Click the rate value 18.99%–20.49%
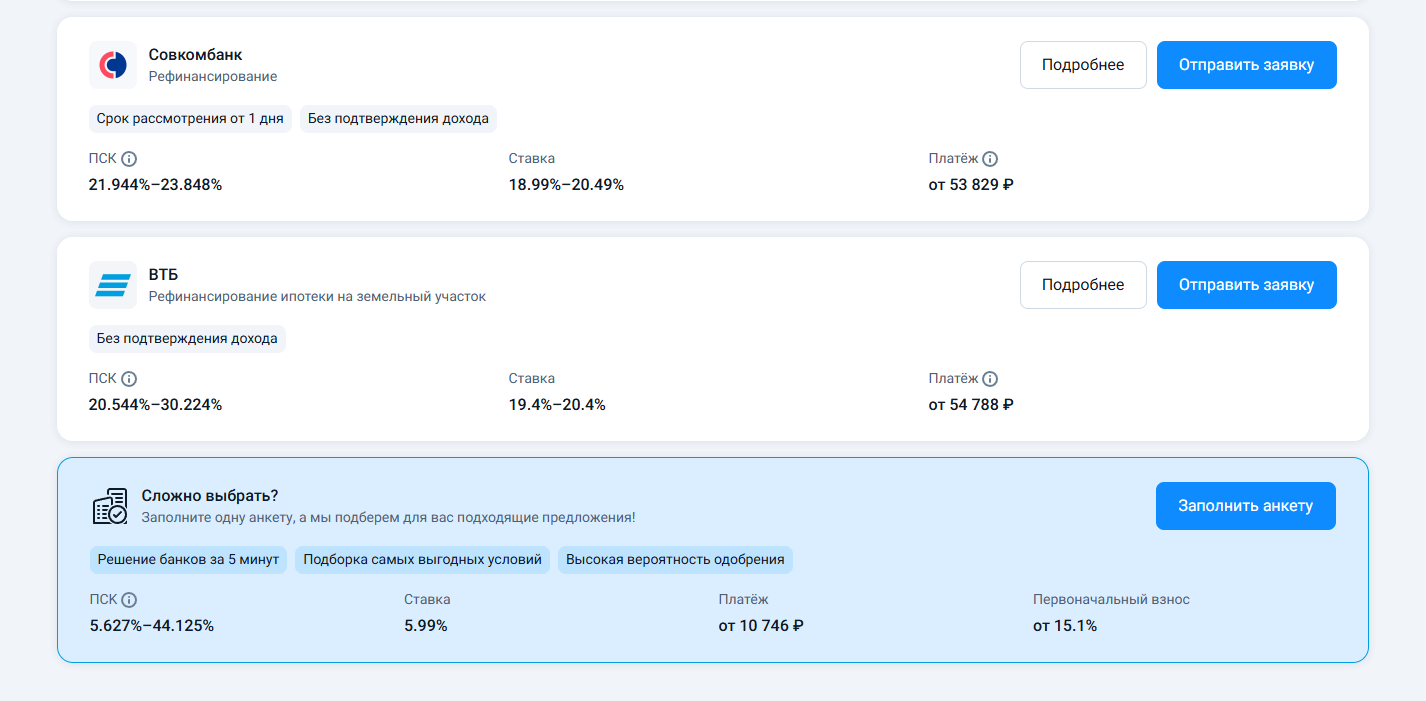The image size is (1426, 701). point(566,185)
